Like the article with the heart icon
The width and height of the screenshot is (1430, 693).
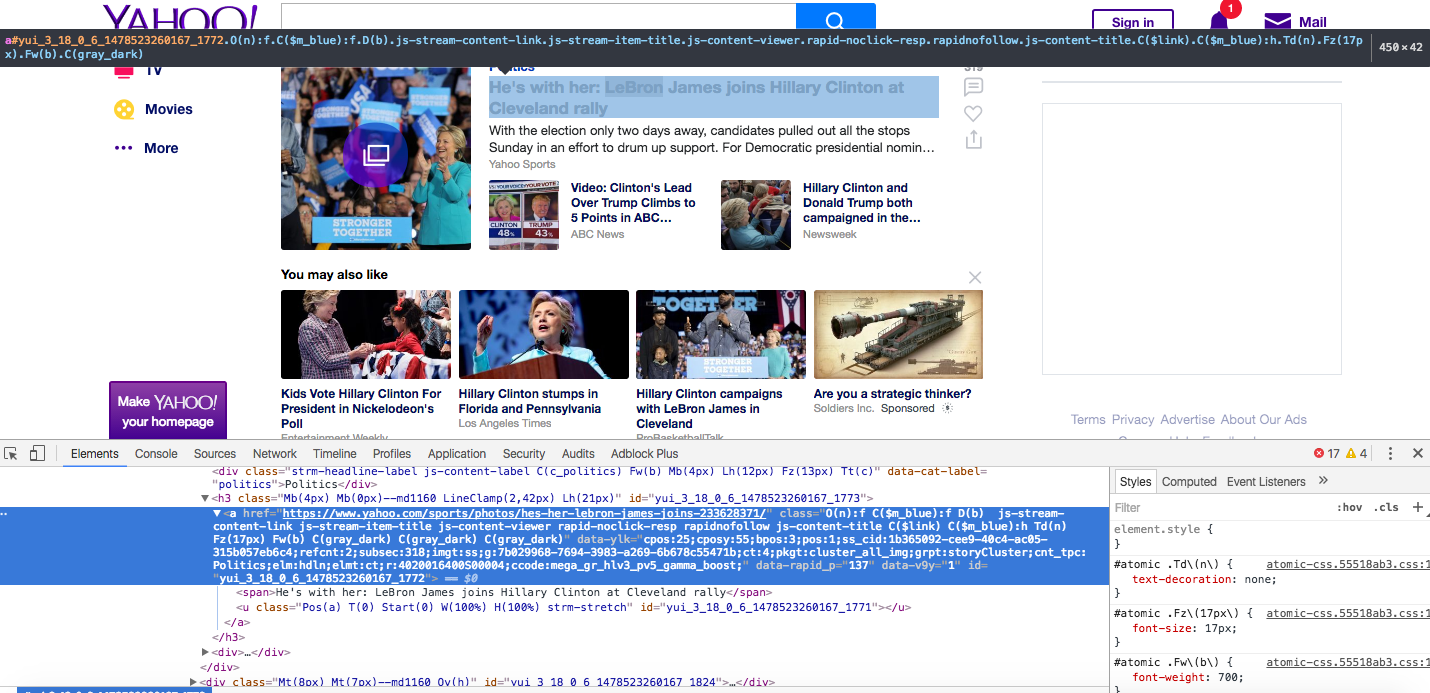coord(973,114)
